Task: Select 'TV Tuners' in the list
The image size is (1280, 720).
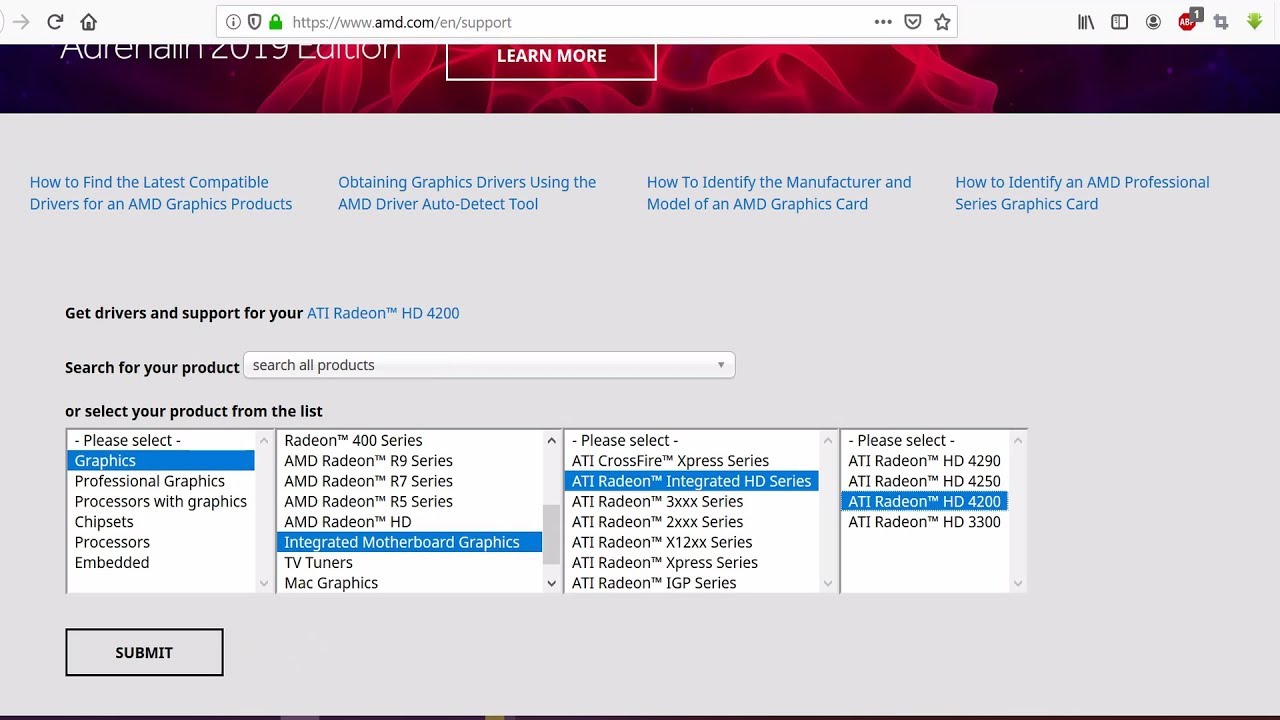Action: click(x=410, y=562)
